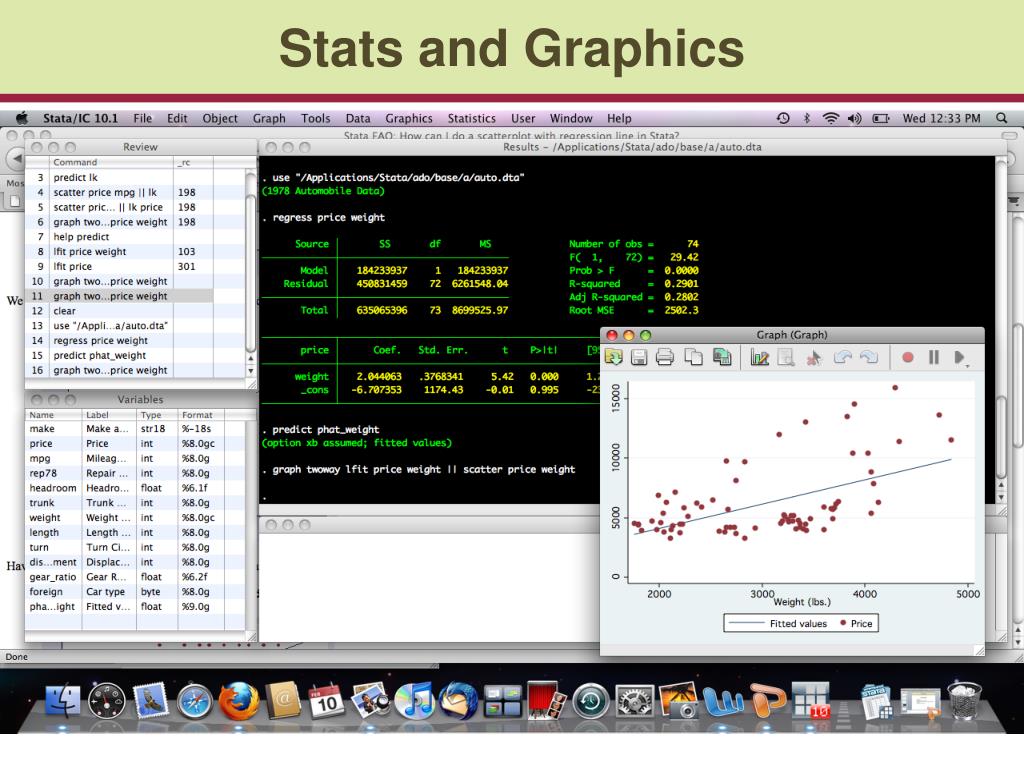Click the 'Command' column header in Review

tap(111, 162)
